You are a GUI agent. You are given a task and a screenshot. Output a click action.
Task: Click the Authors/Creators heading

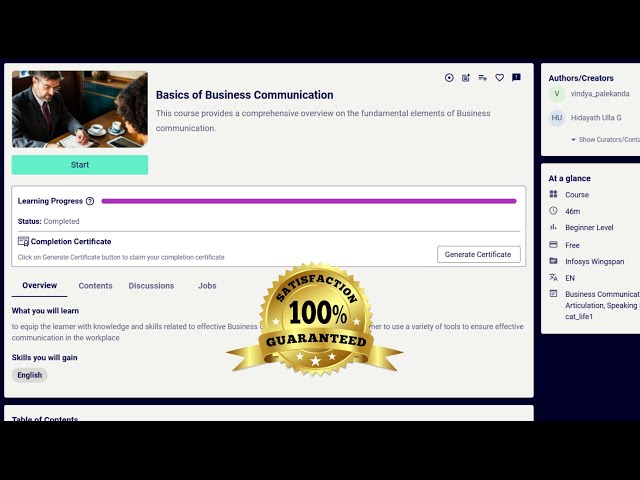click(x=581, y=78)
